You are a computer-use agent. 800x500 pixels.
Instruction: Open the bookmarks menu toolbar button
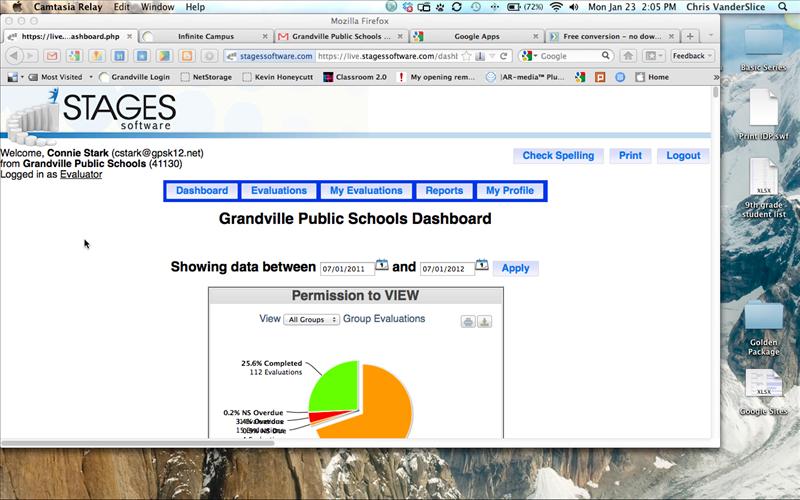654,56
